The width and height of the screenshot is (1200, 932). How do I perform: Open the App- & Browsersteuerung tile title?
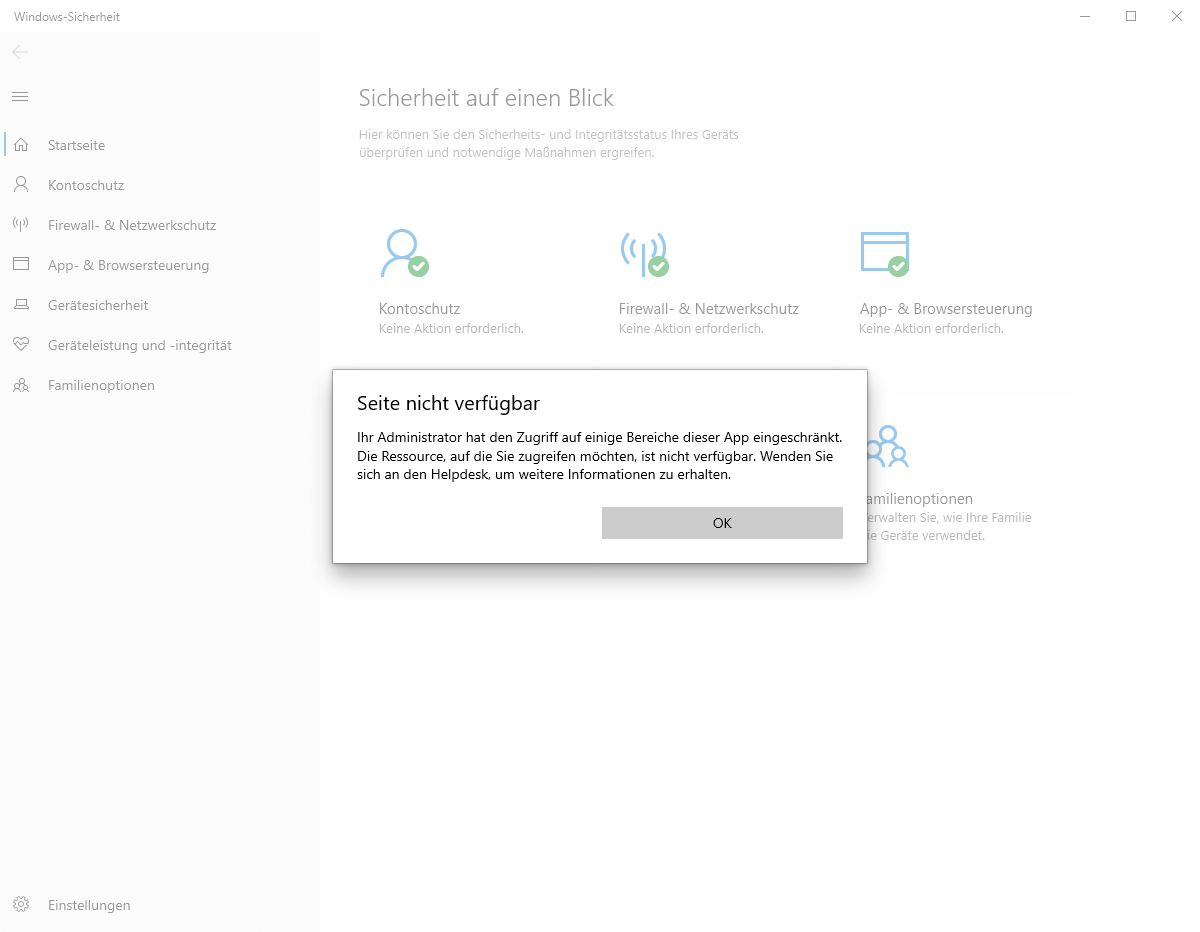click(946, 309)
